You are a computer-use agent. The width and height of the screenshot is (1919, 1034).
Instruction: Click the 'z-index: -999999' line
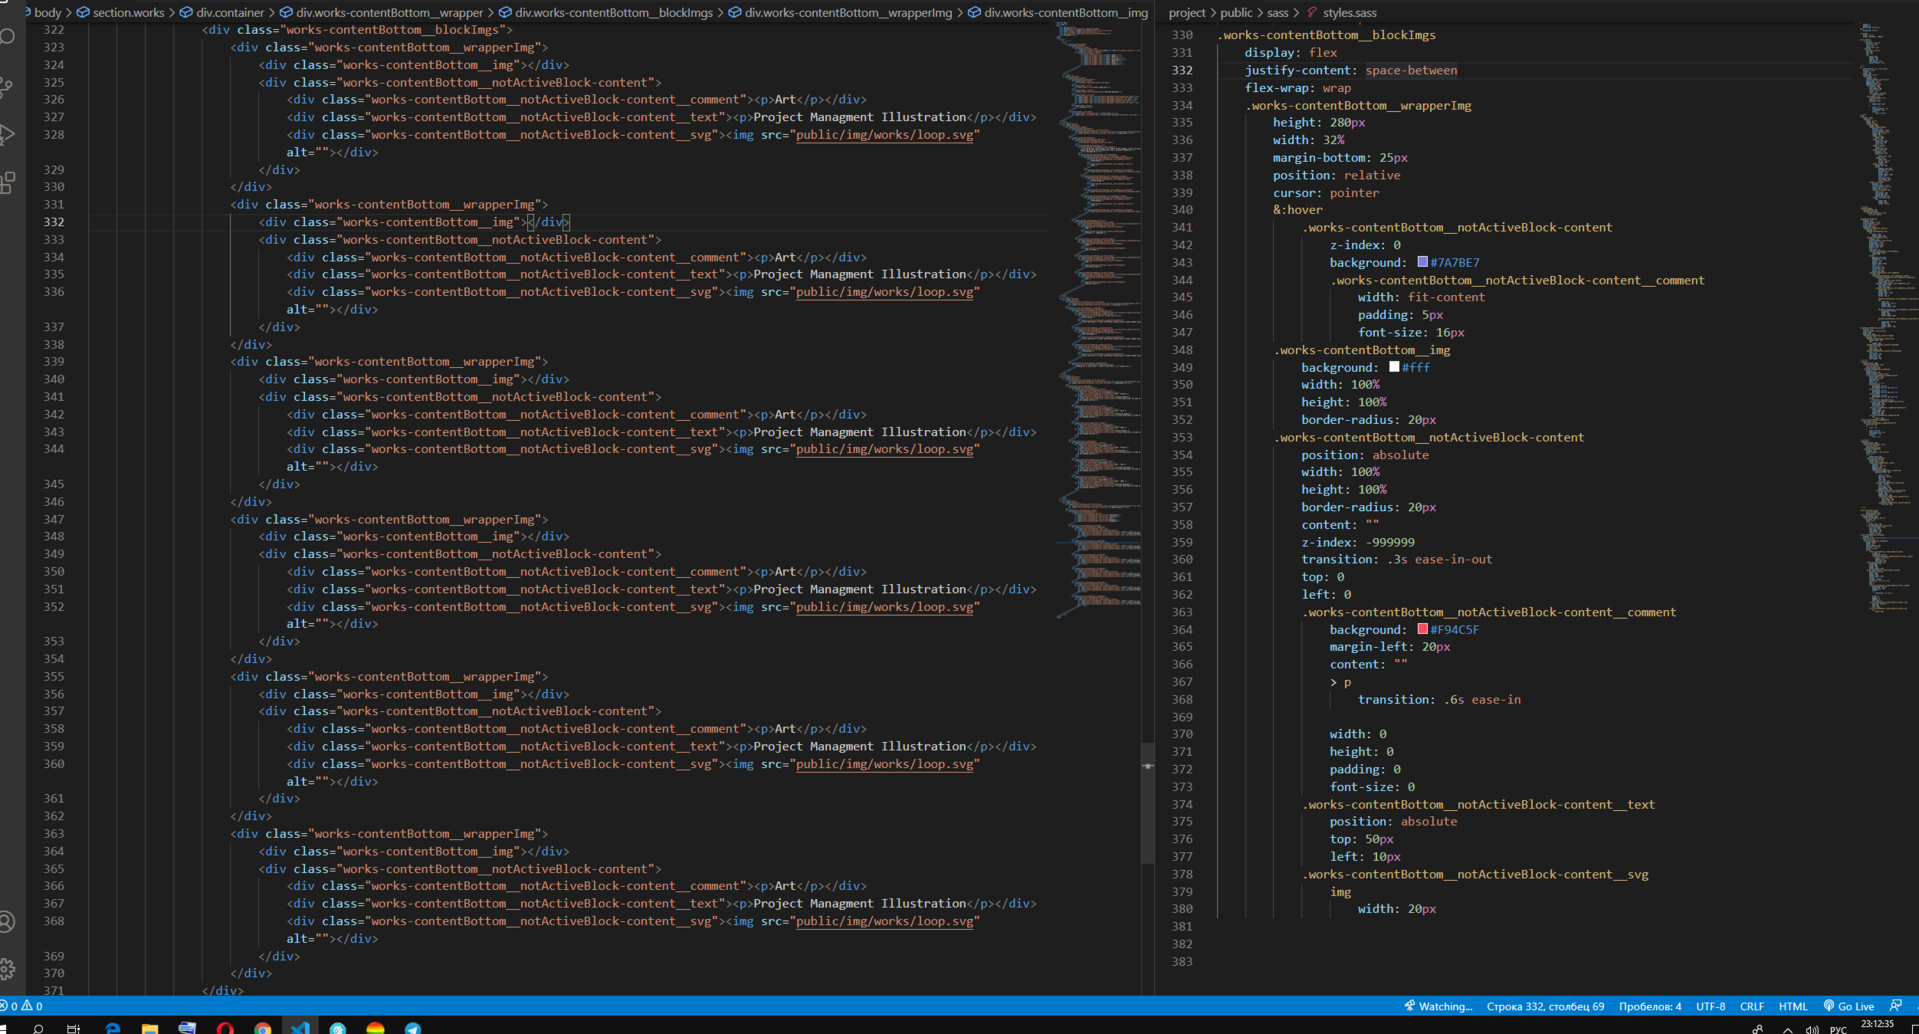click(x=1357, y=542)
